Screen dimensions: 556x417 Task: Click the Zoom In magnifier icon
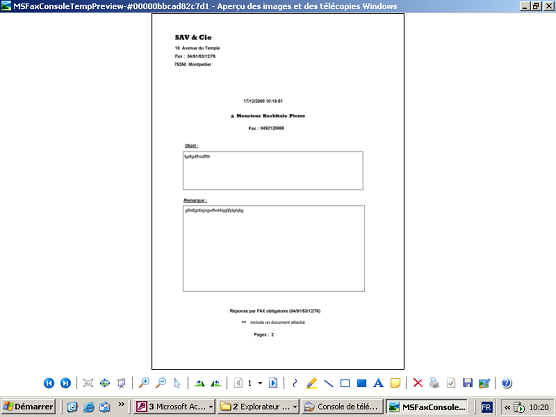144,383
